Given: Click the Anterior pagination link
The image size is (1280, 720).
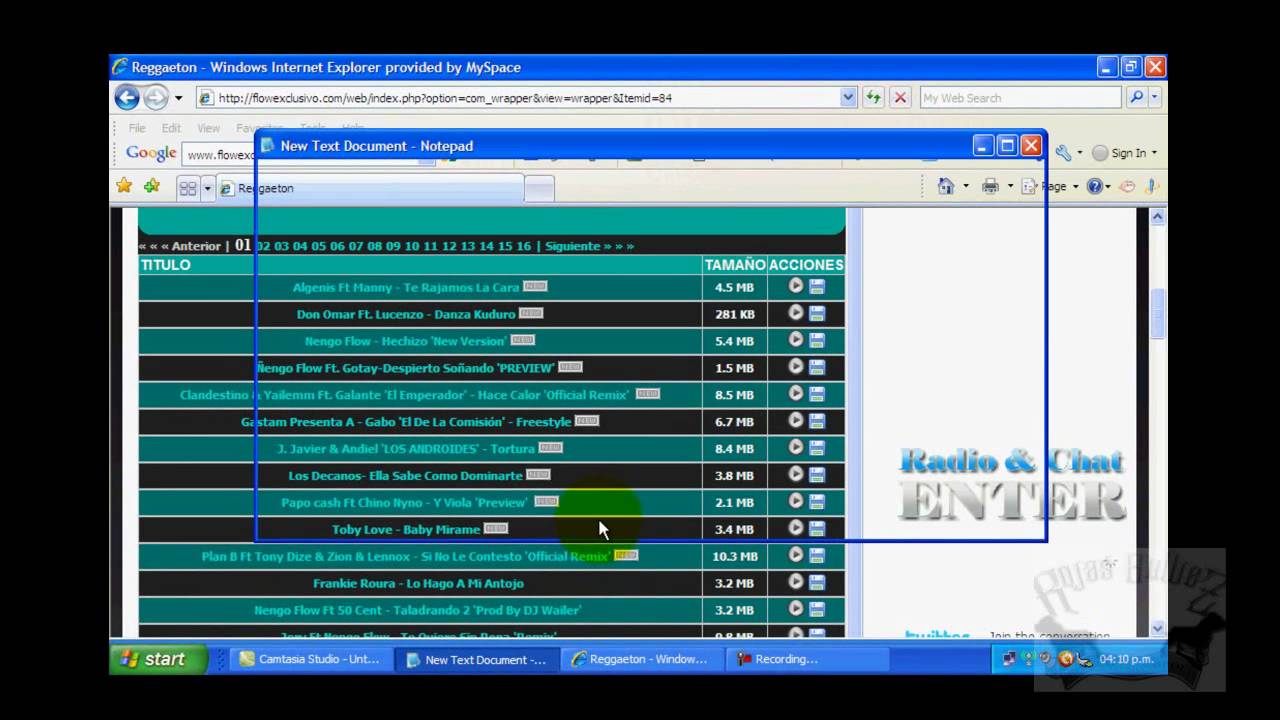Looking at the screenshot, I should click(195, 246).
